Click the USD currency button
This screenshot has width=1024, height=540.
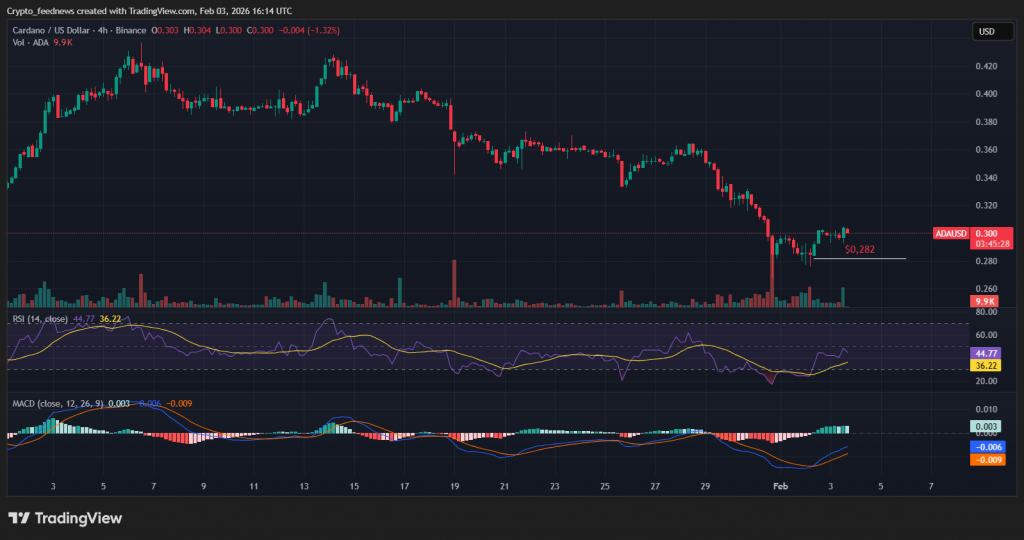993,31
